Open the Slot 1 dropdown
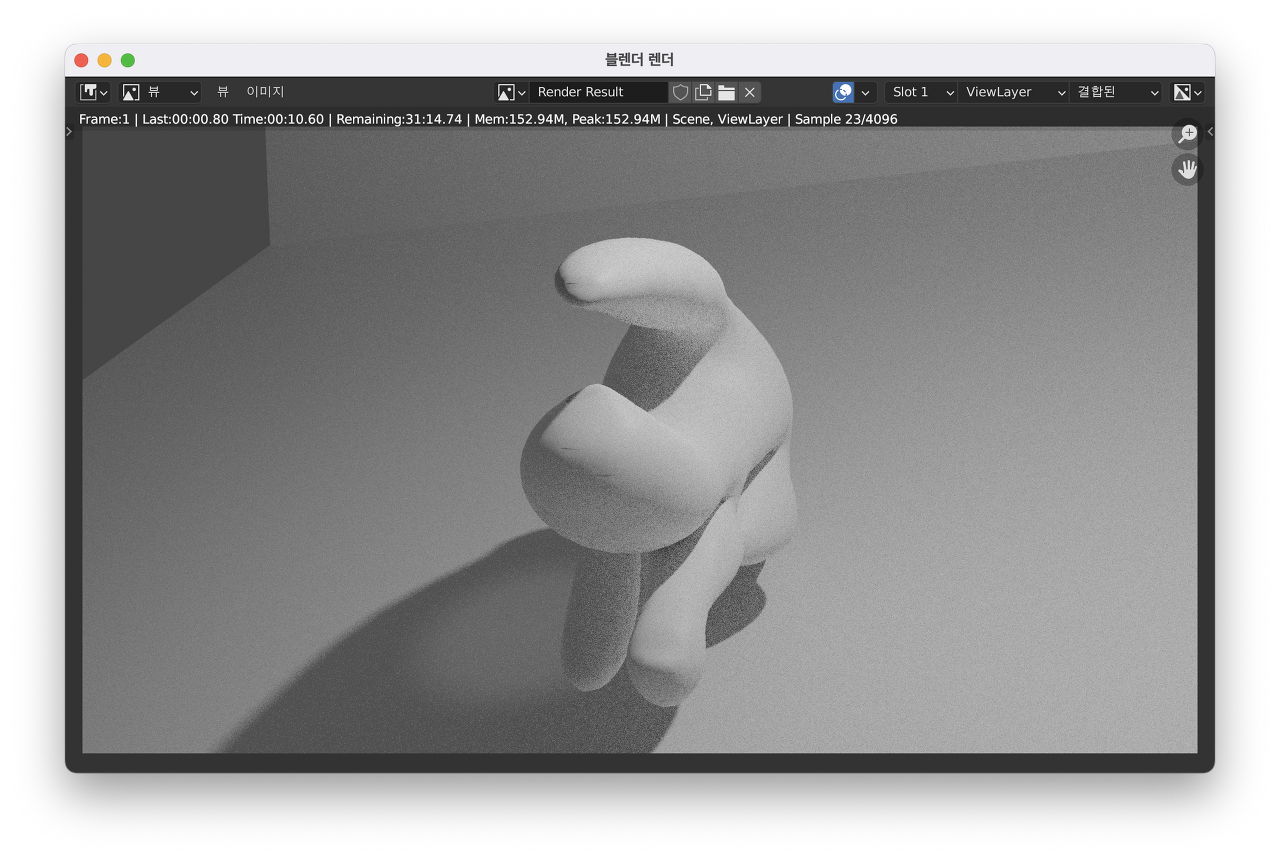The width and height of the screenshot is (1280, 859). pyautogui.click(x=921, y=92)
